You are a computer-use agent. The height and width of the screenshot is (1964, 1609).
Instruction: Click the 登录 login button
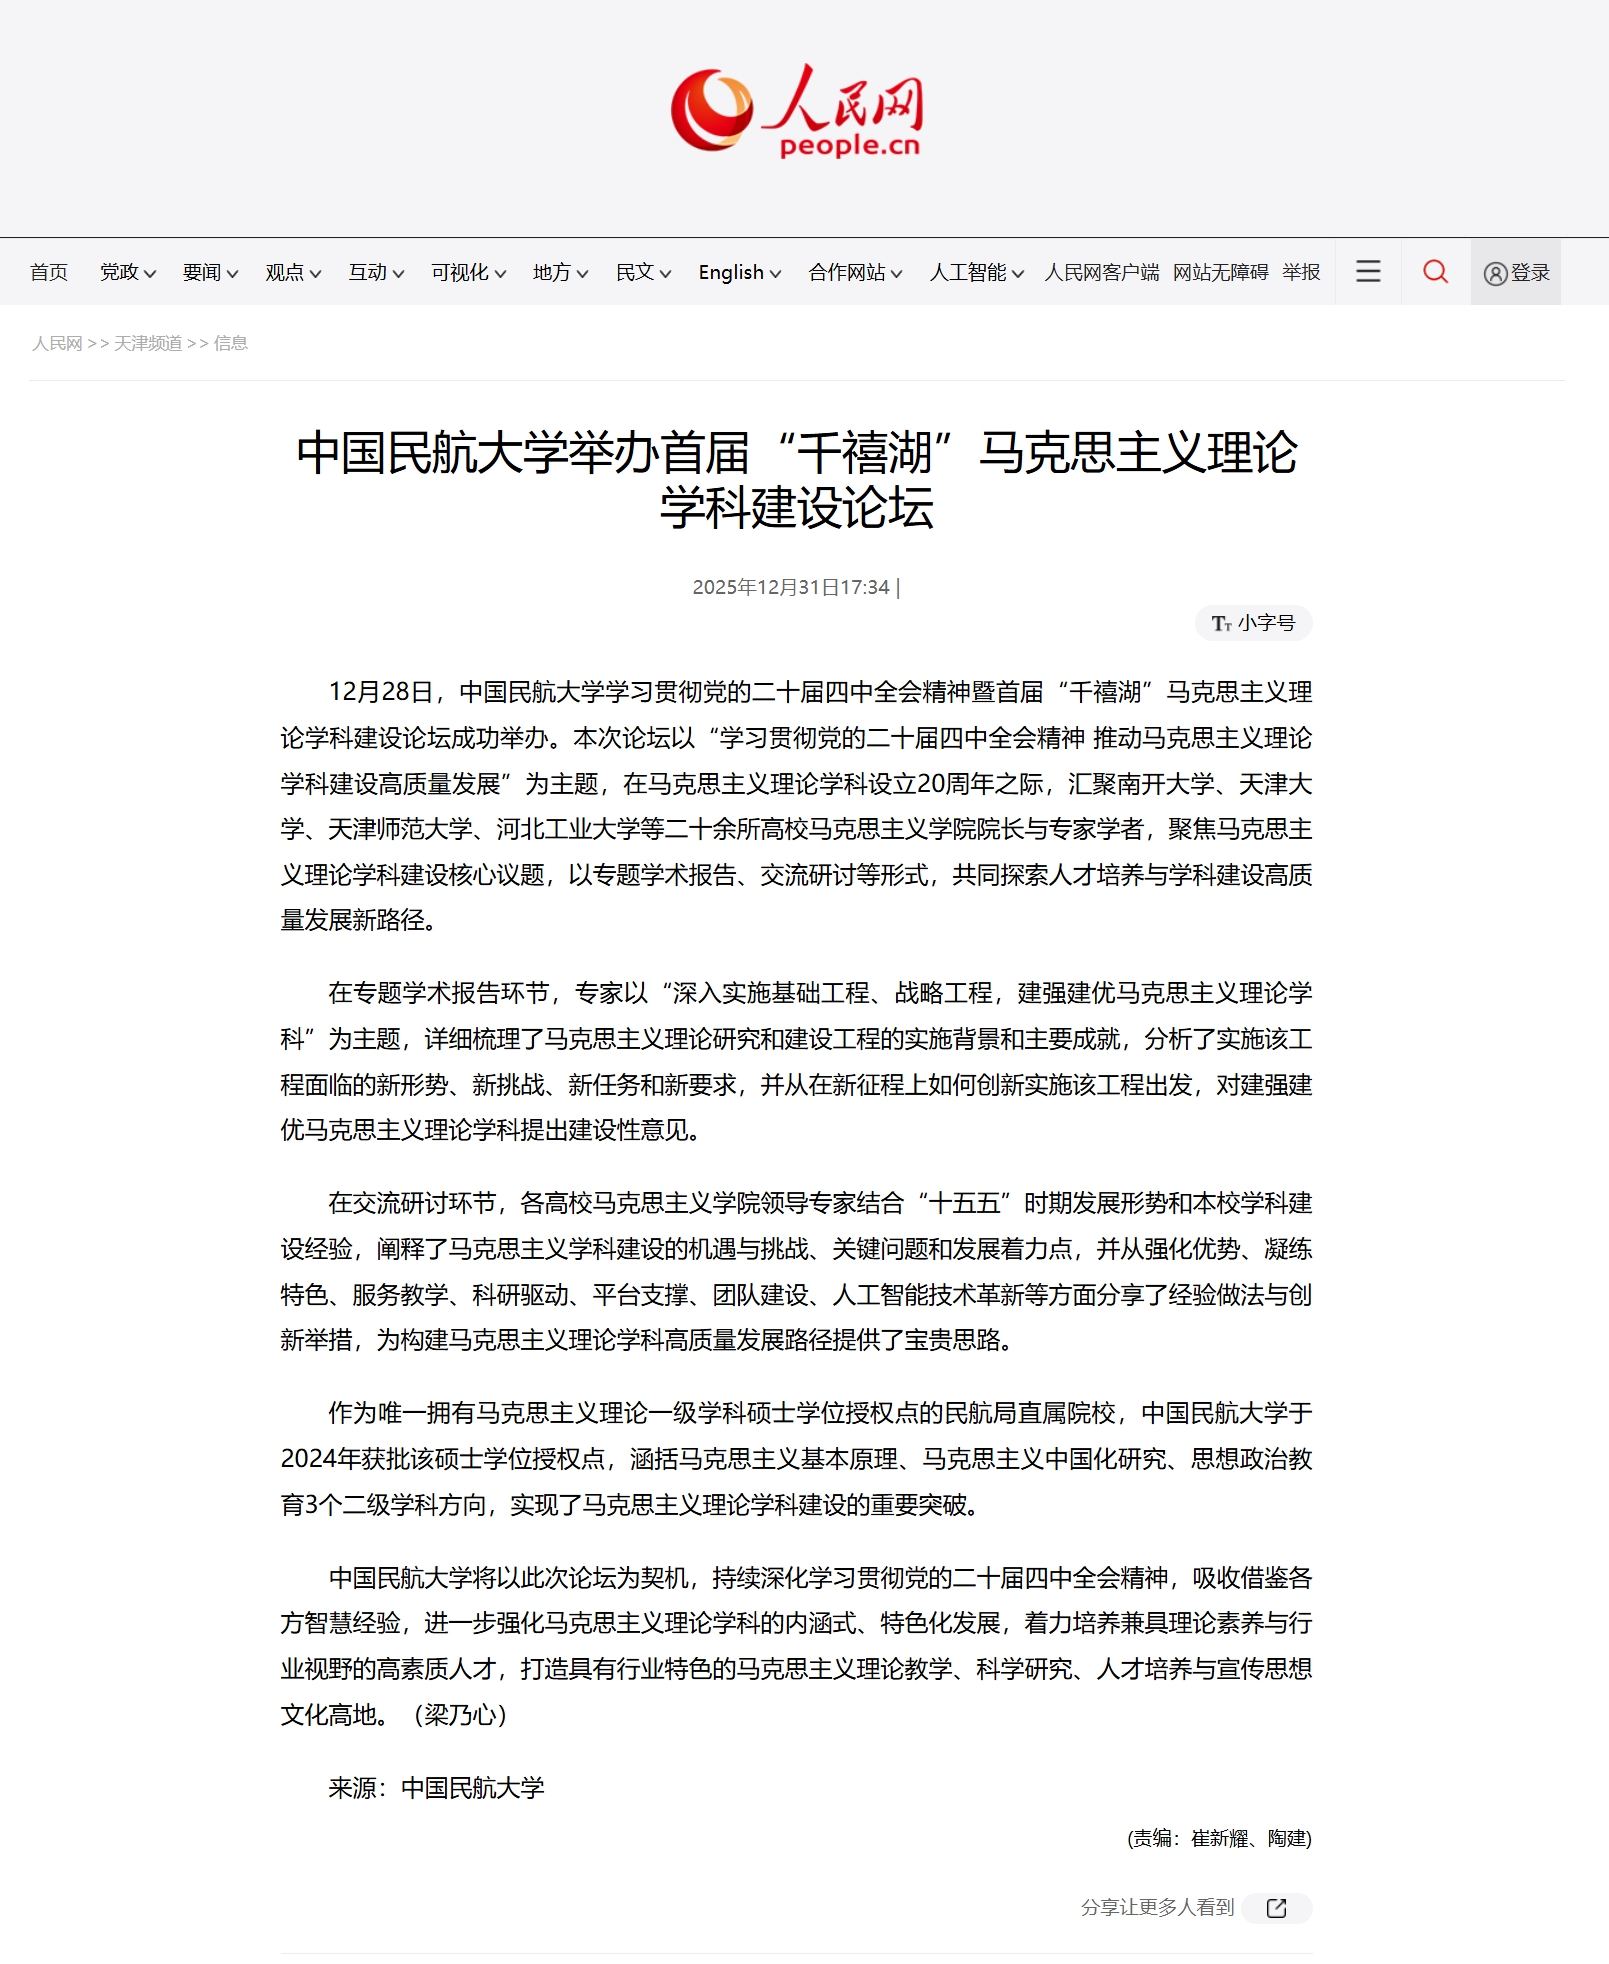1516,273
